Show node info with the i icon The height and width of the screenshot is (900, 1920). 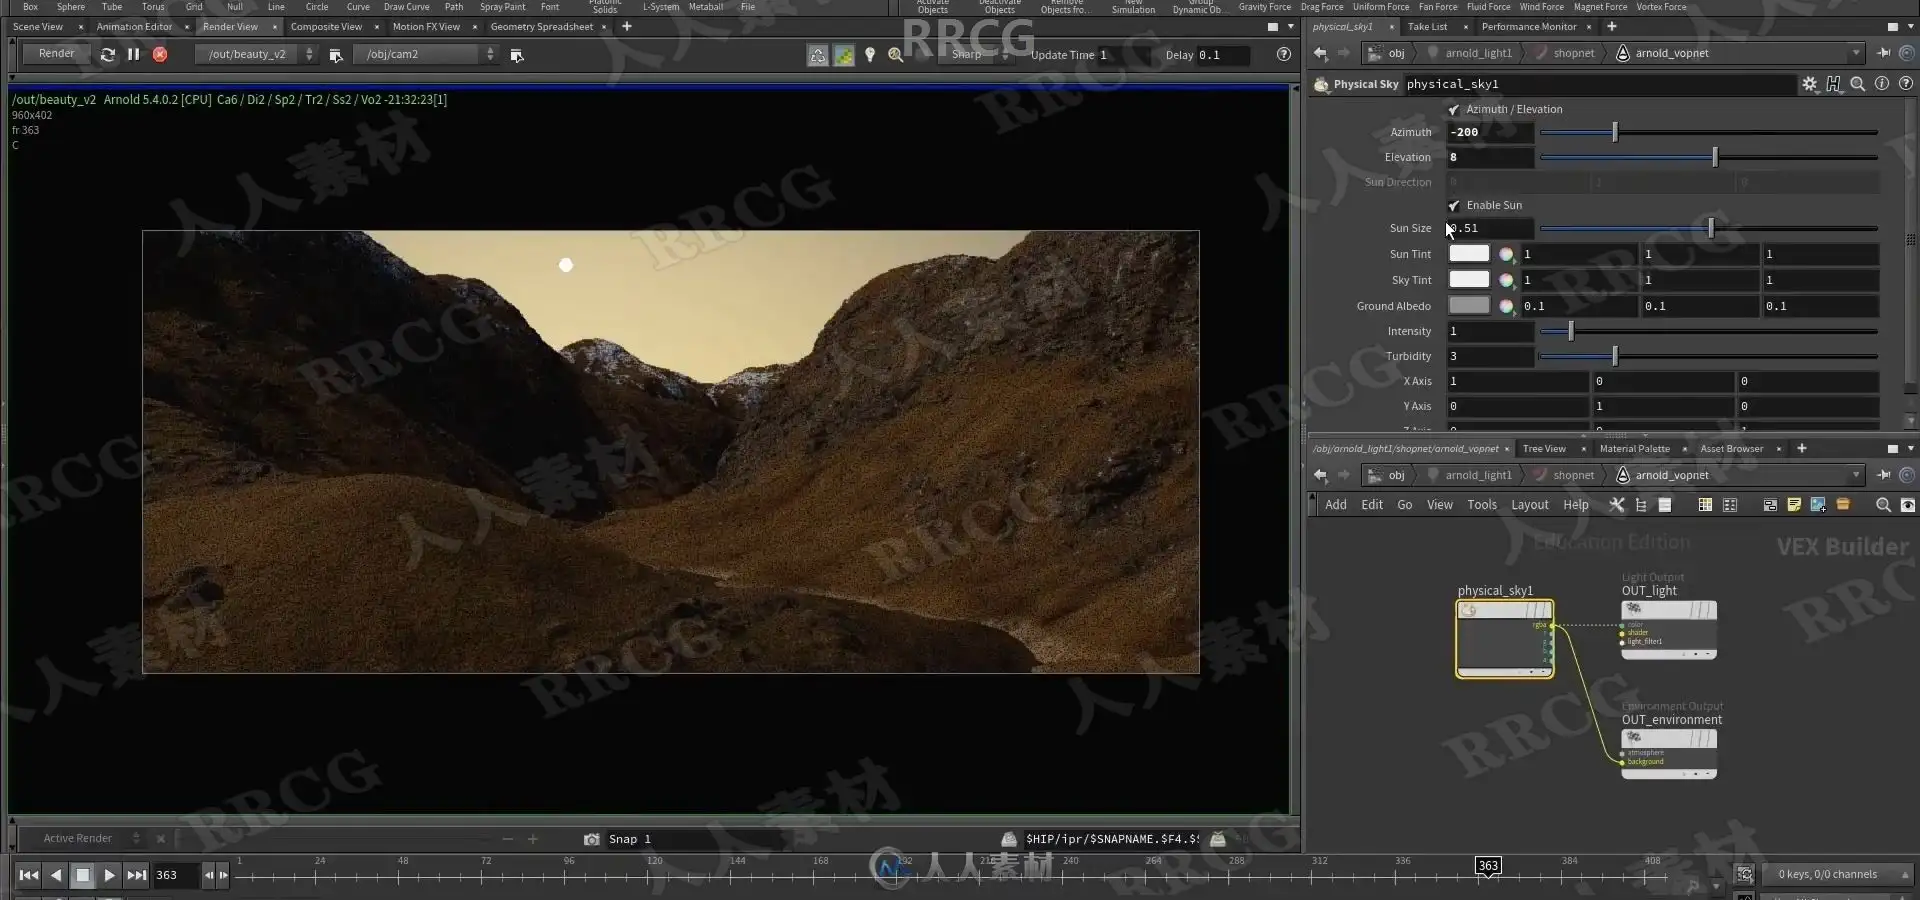coord(1882,84)
